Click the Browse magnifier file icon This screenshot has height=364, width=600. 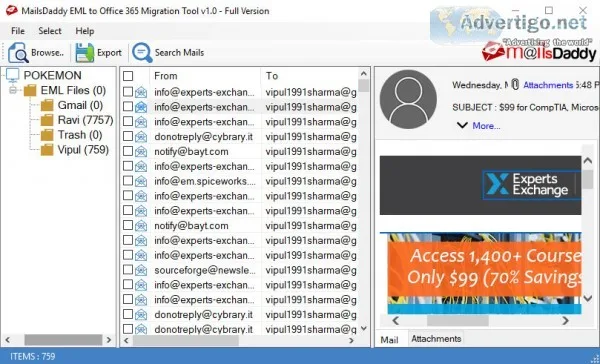tap(18, 52)
